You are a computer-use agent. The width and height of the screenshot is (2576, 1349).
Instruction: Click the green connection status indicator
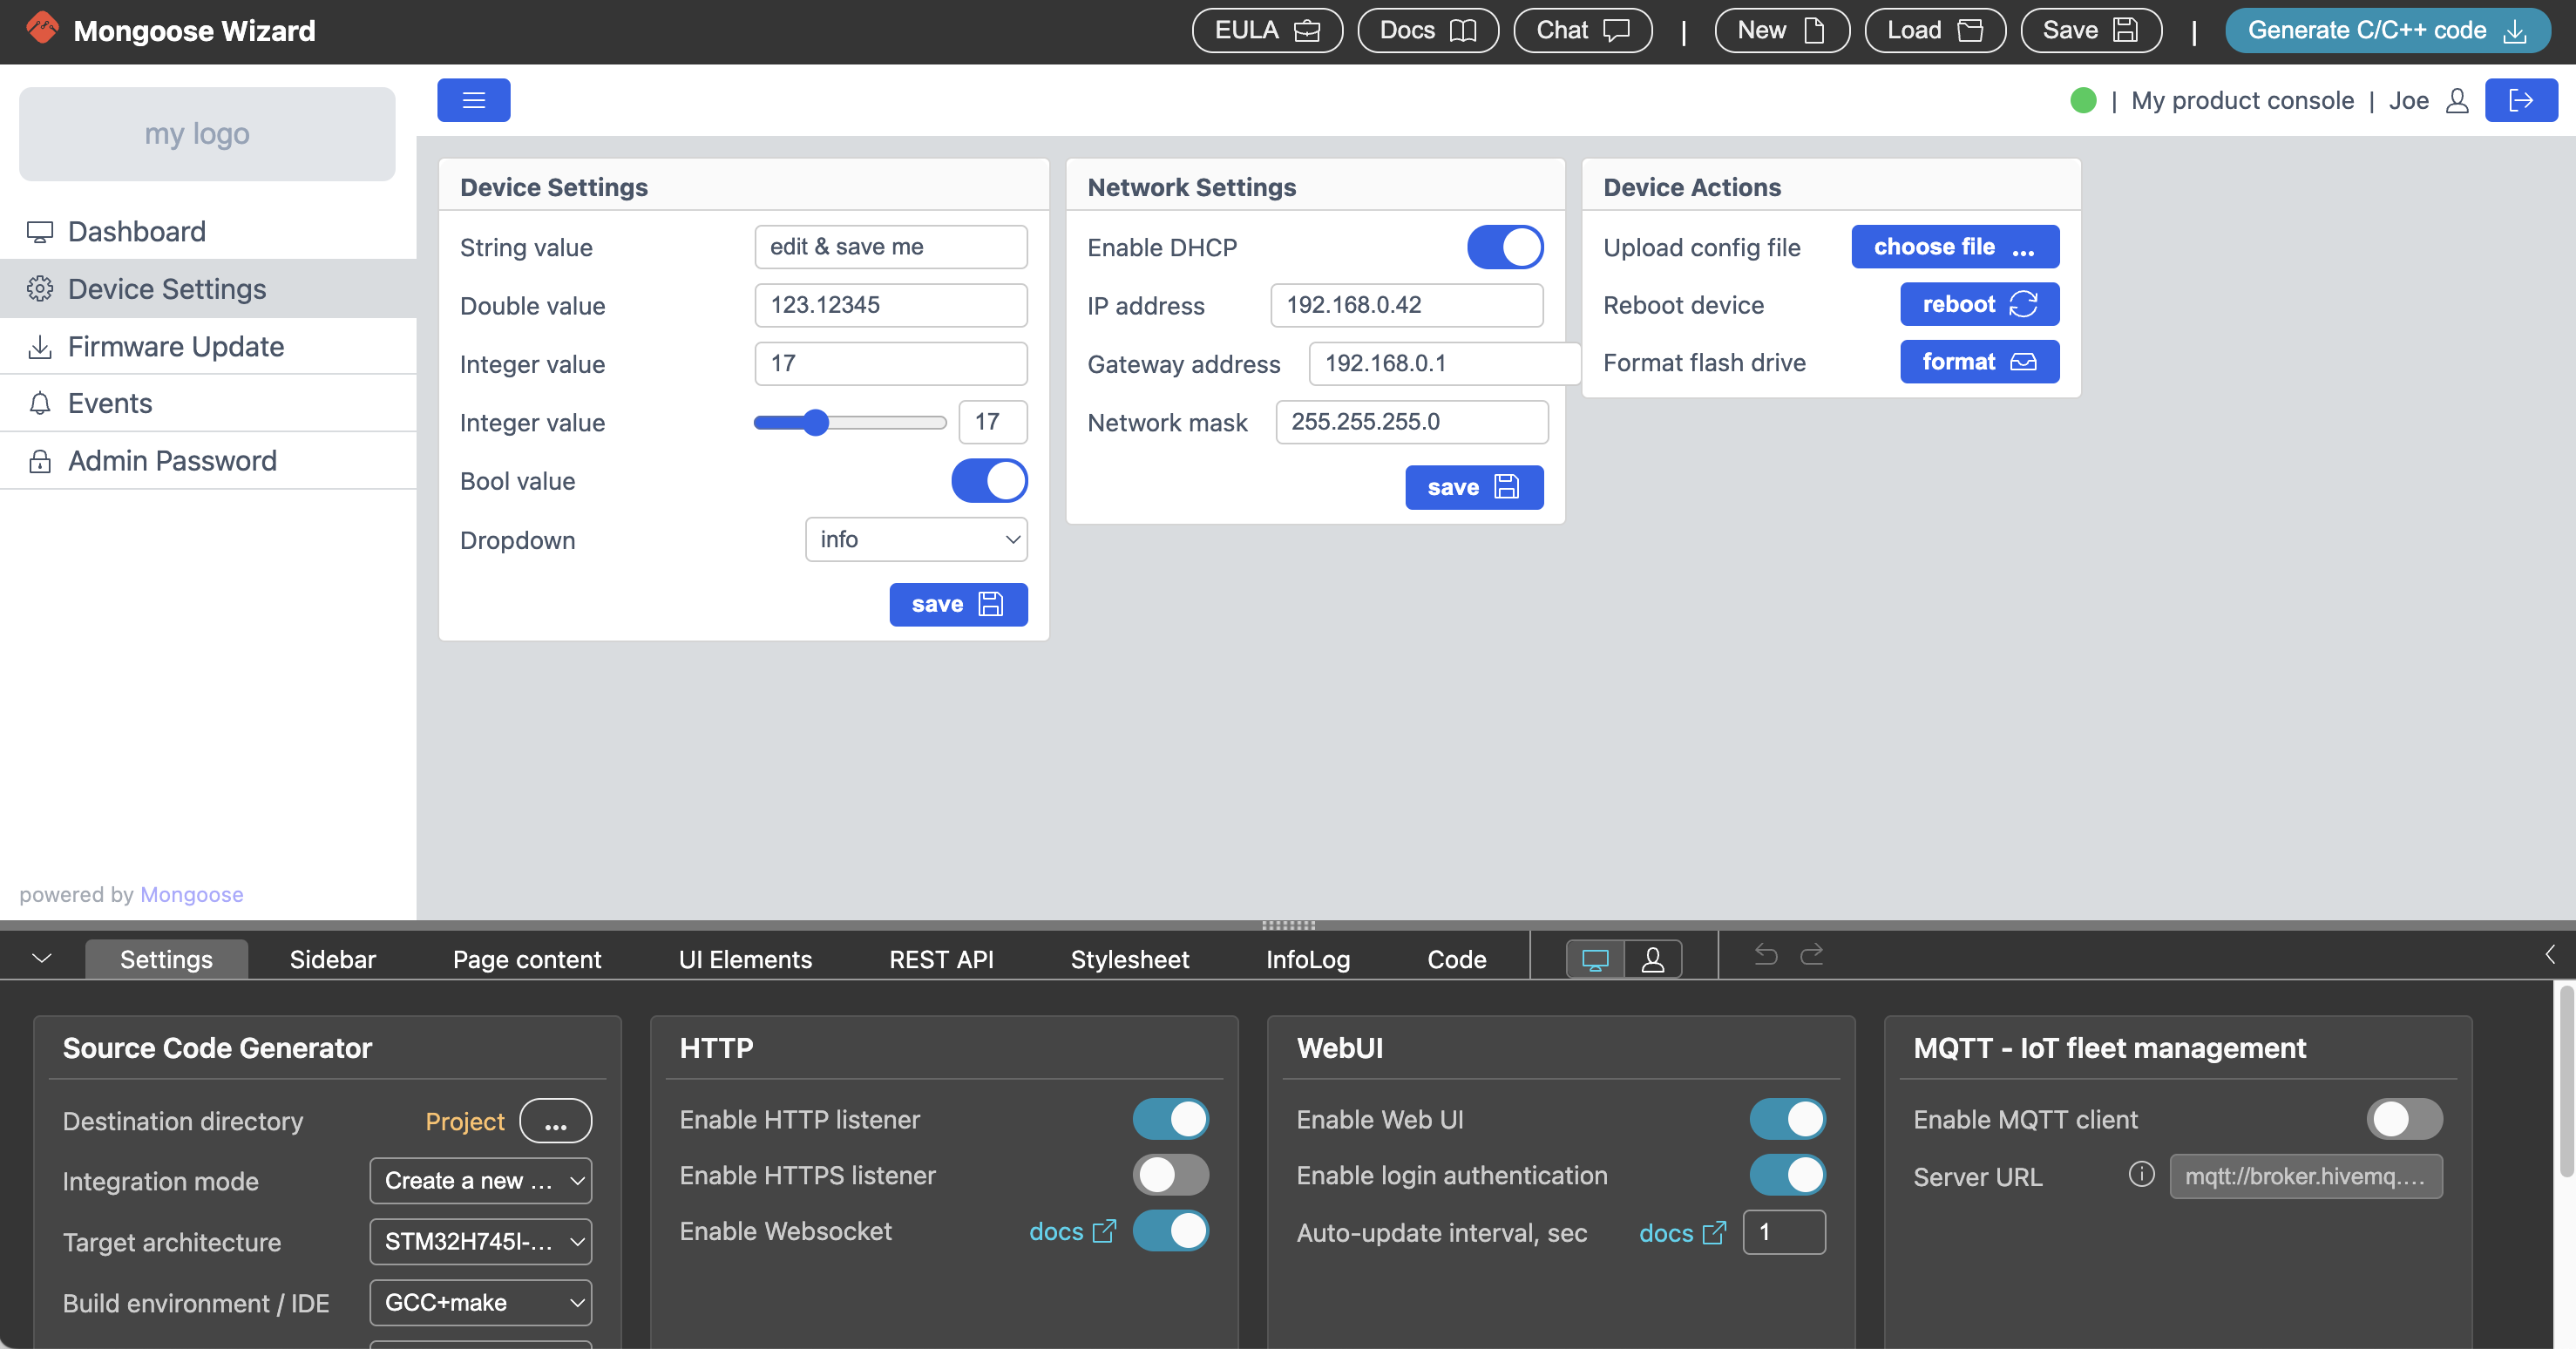2083,100
